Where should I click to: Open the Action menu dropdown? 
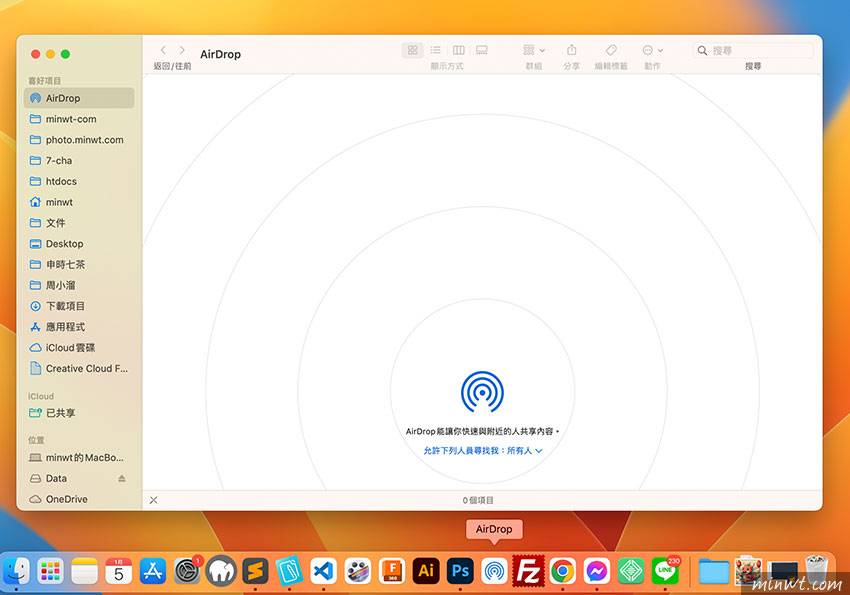pos(652,50)
